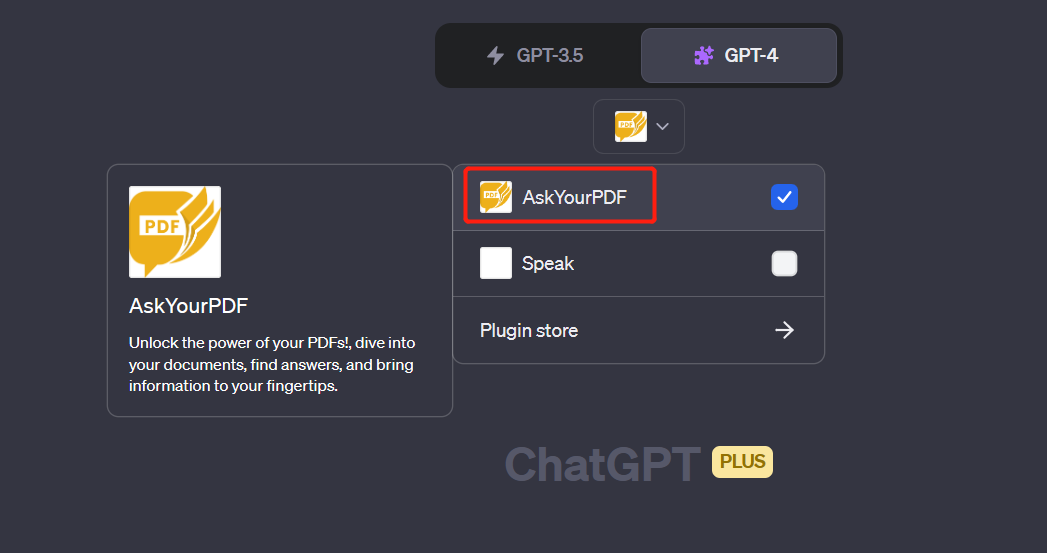Viewport: 1047px width, 553px height.
Task: Click the AskYourPDF description paragraph text
Action: (271, 364)
